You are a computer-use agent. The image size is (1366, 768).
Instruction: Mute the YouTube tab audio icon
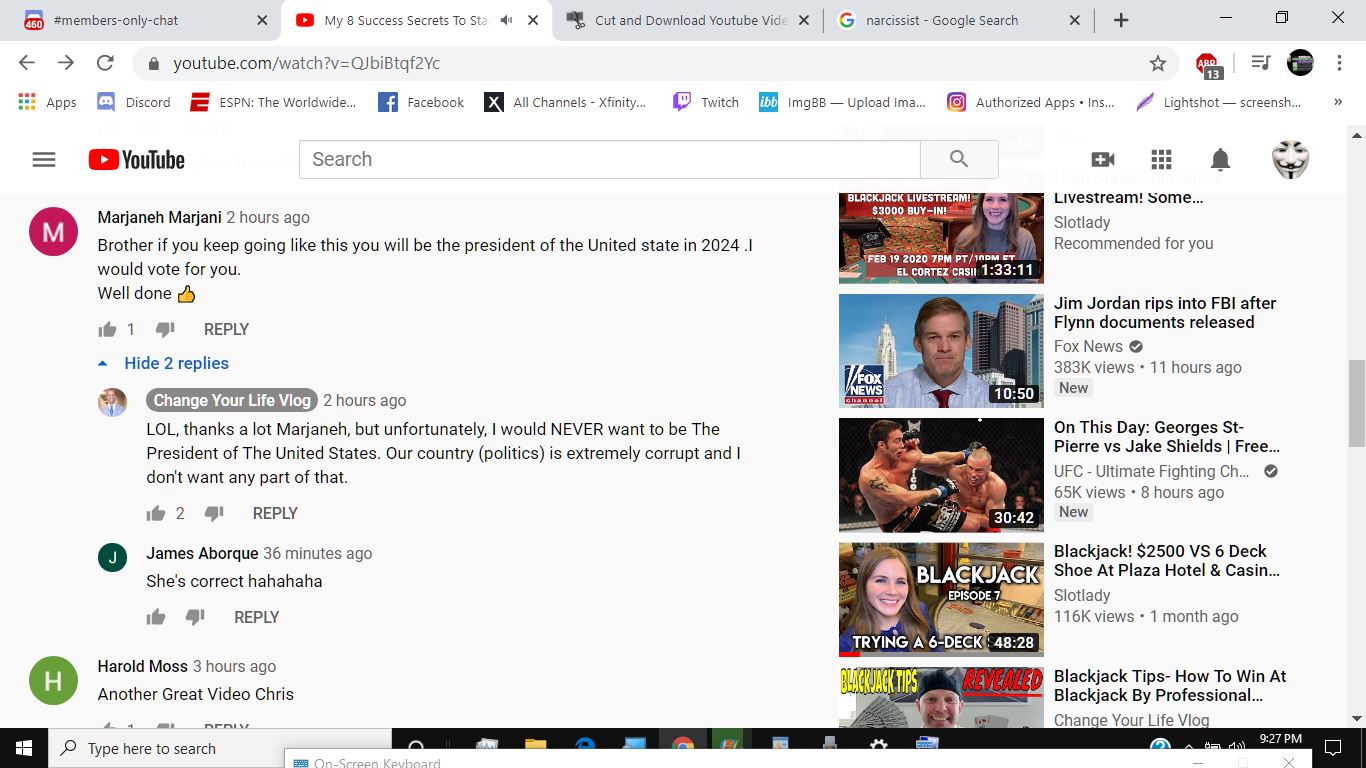pos(507,20)
